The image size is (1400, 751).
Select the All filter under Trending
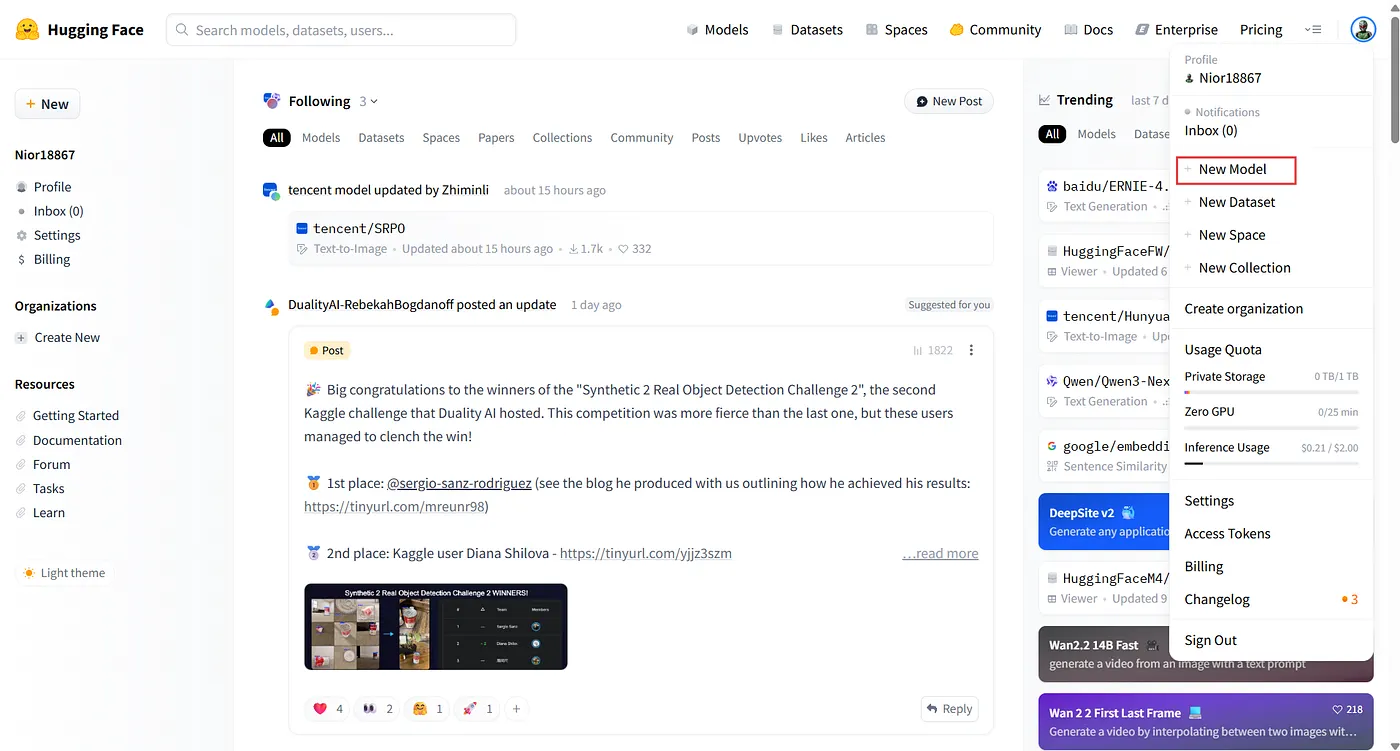[x=1052, y=133]
